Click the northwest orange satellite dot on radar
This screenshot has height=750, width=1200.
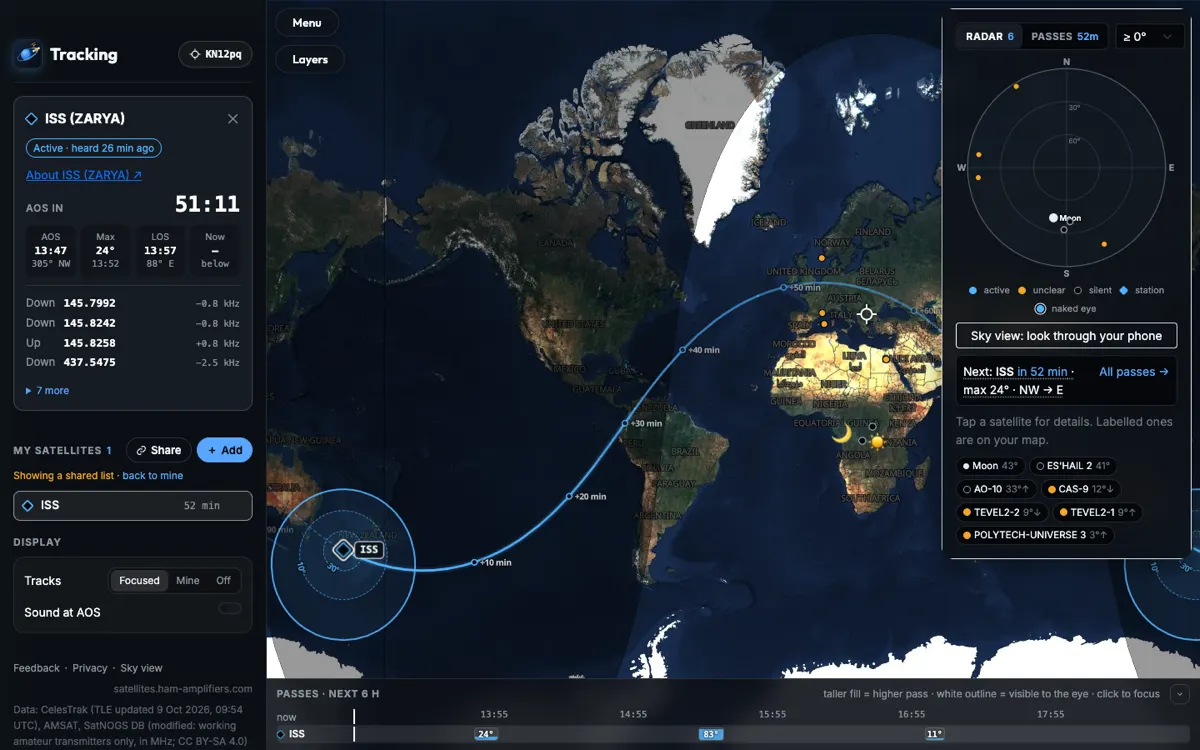(x=1017, y=86)
